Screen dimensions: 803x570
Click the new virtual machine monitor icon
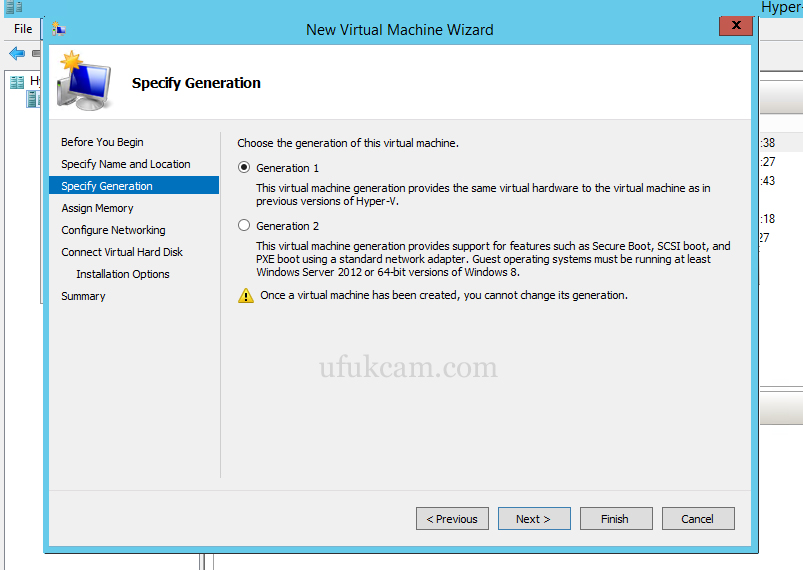coord(84,81)
